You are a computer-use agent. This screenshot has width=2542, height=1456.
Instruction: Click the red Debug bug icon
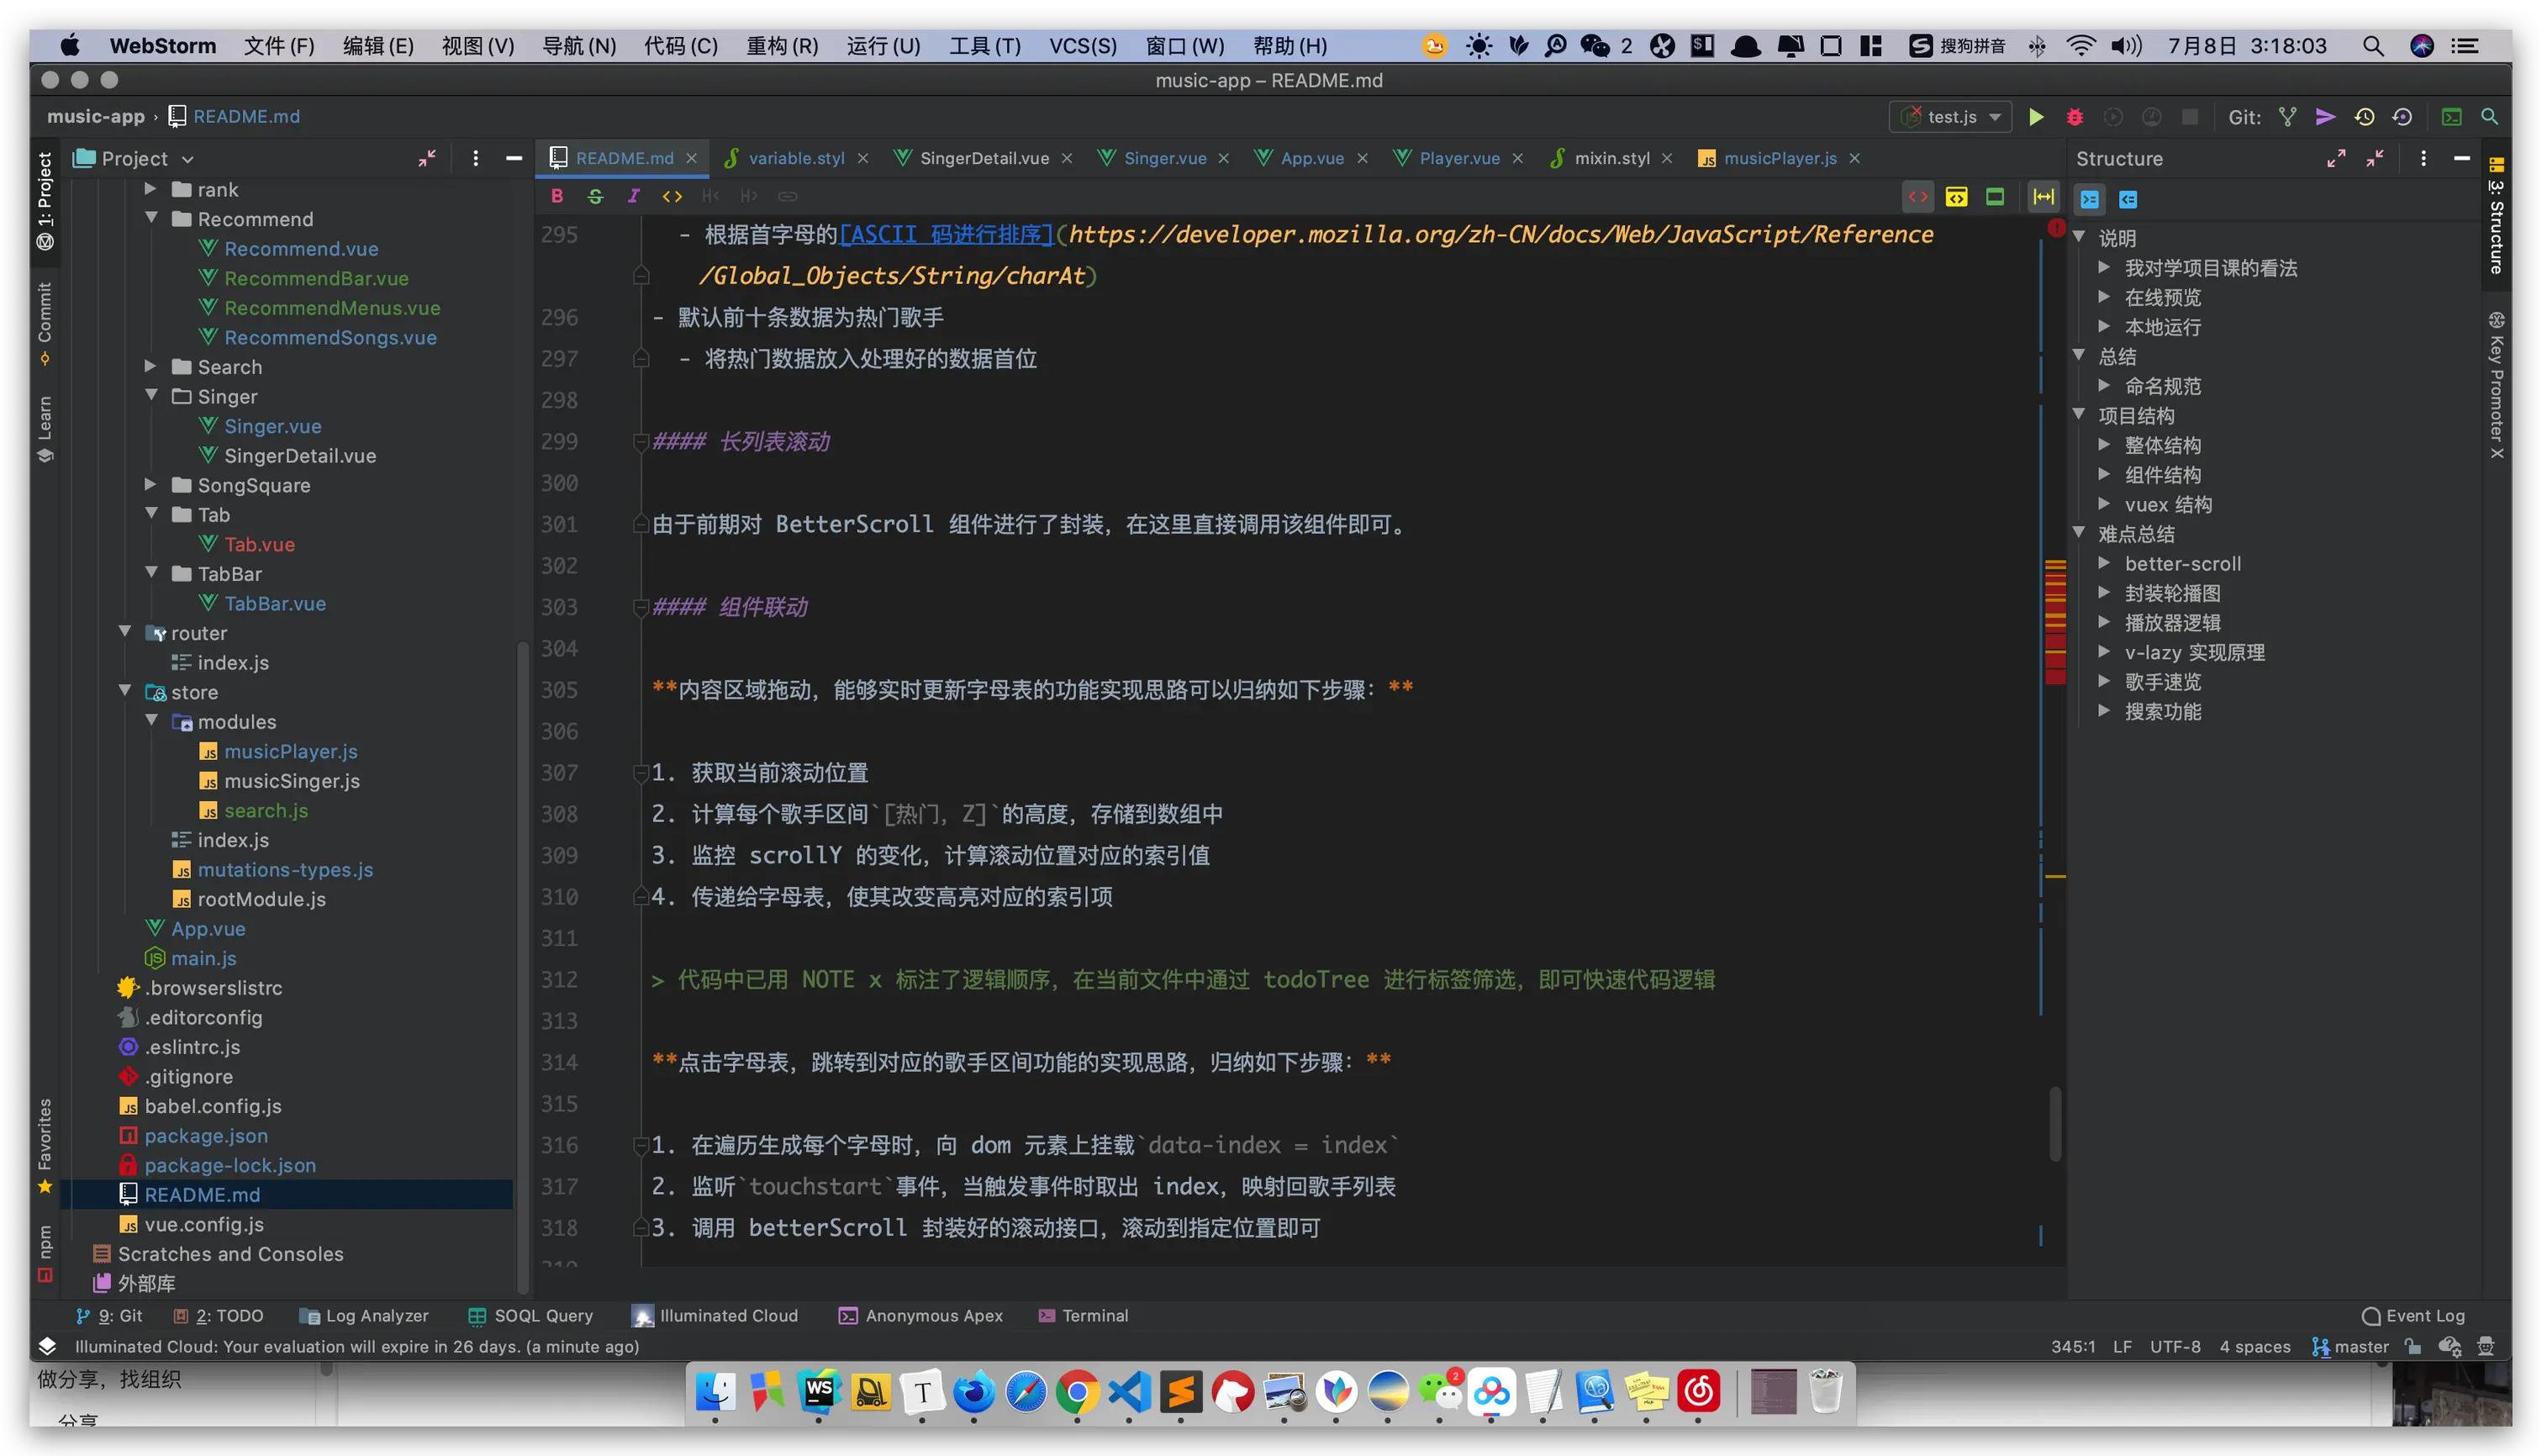click(x=2074, y=117)
